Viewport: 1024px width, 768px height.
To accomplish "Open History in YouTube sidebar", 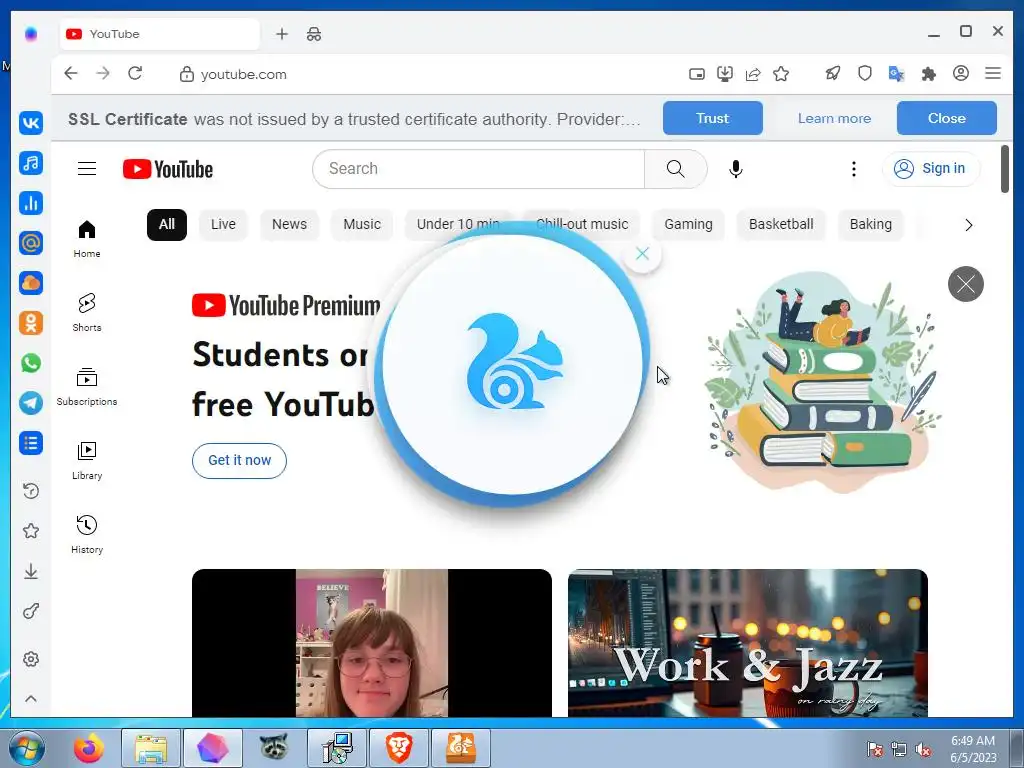I will coord(87,534).
